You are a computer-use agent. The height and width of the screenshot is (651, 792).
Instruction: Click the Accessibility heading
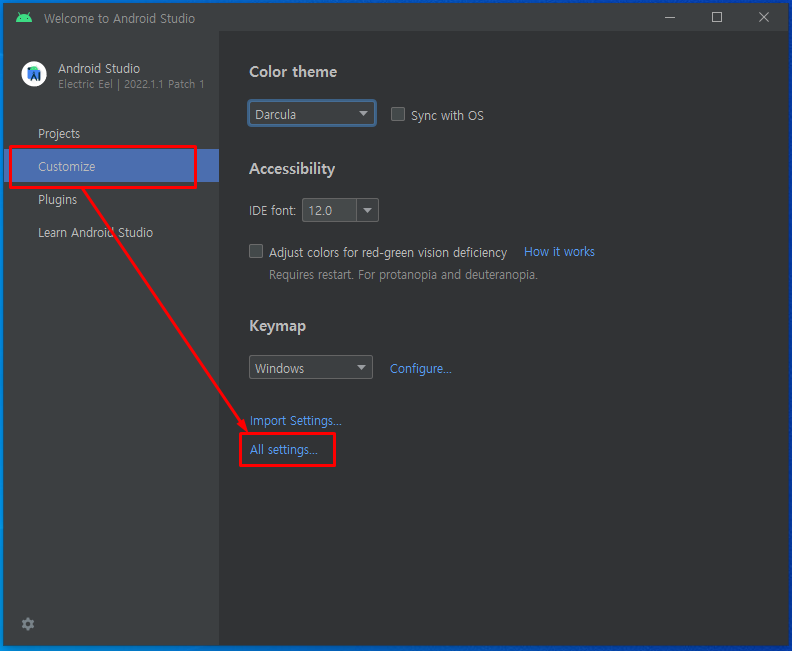point(292,169)
